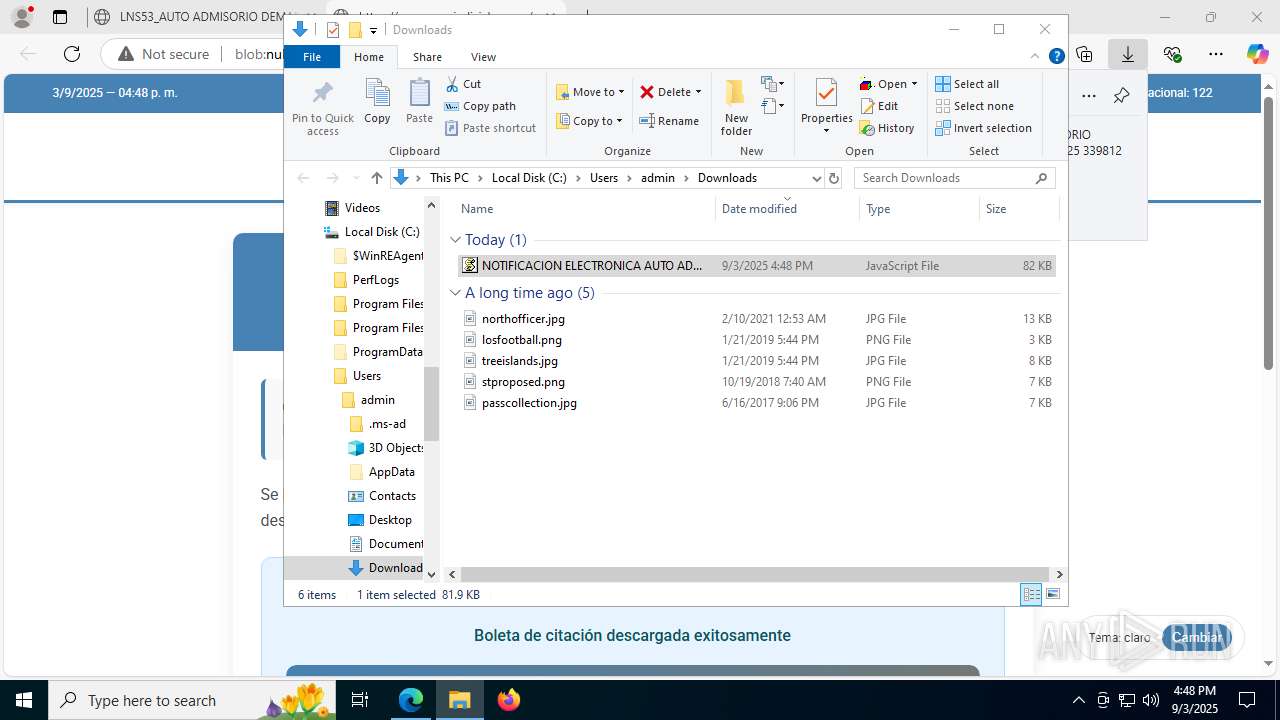Open Copy to dropdown
The image size is (1280, 720).
(x=589, y=121)
